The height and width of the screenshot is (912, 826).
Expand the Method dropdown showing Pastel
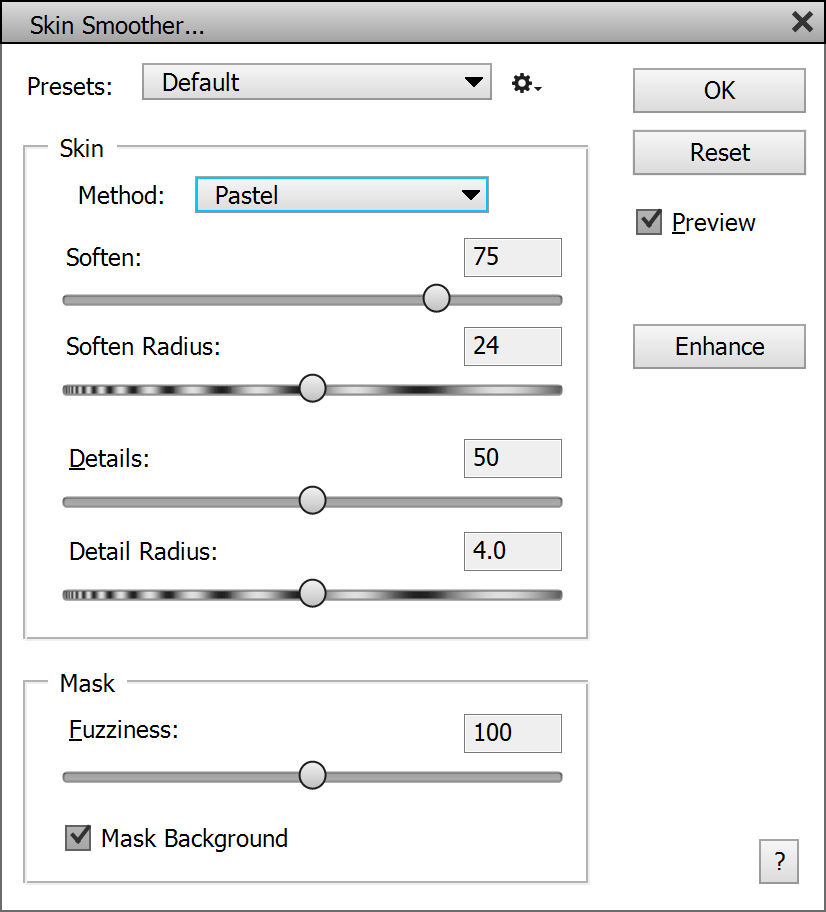(341, 195)
